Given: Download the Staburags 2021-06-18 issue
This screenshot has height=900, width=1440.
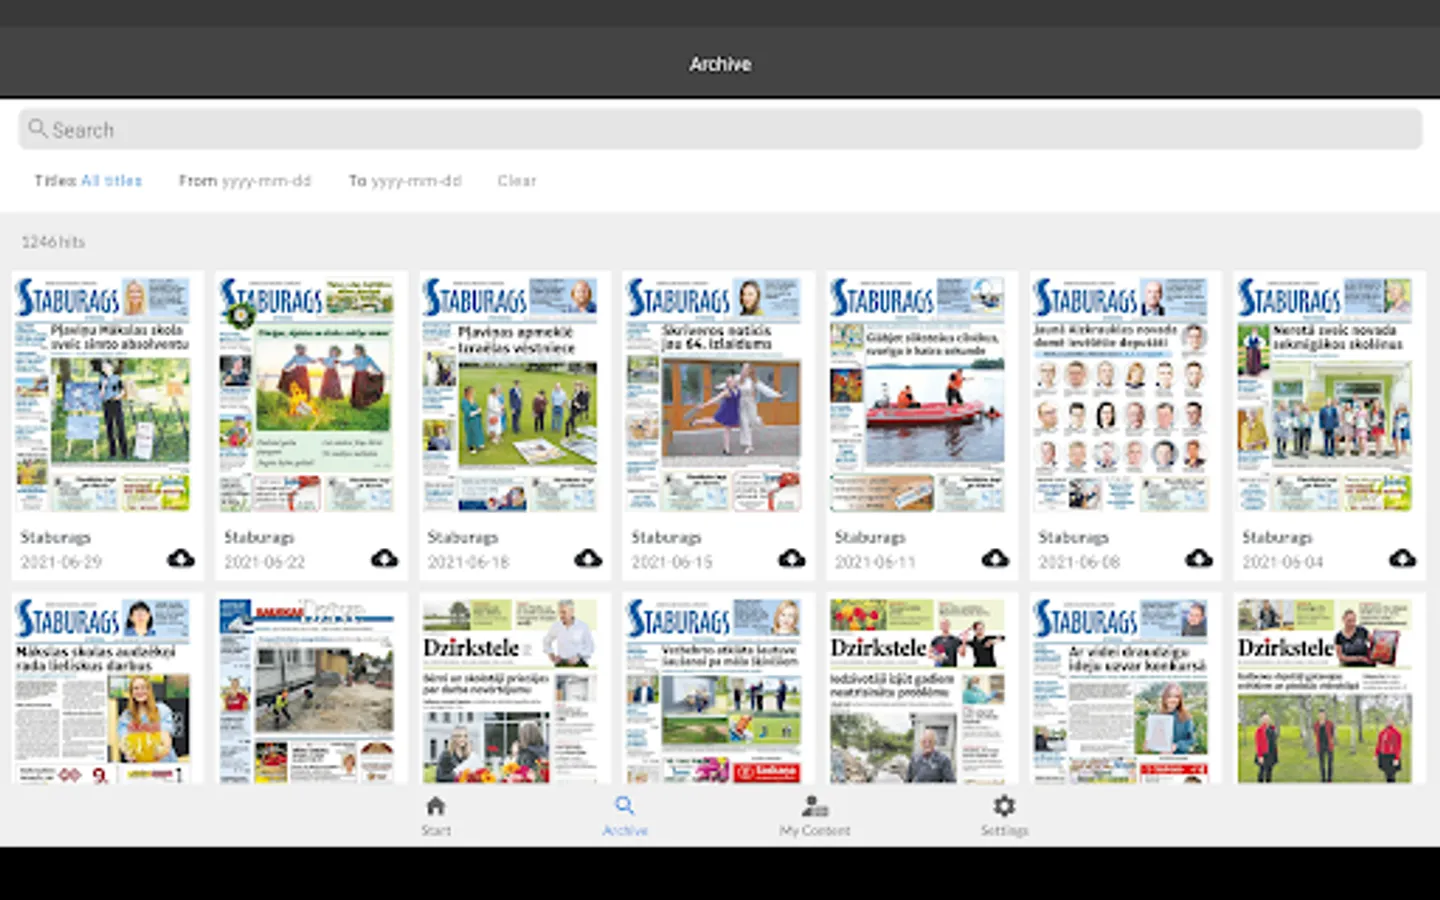Looking at the screenshot, I should pos(588,558).
